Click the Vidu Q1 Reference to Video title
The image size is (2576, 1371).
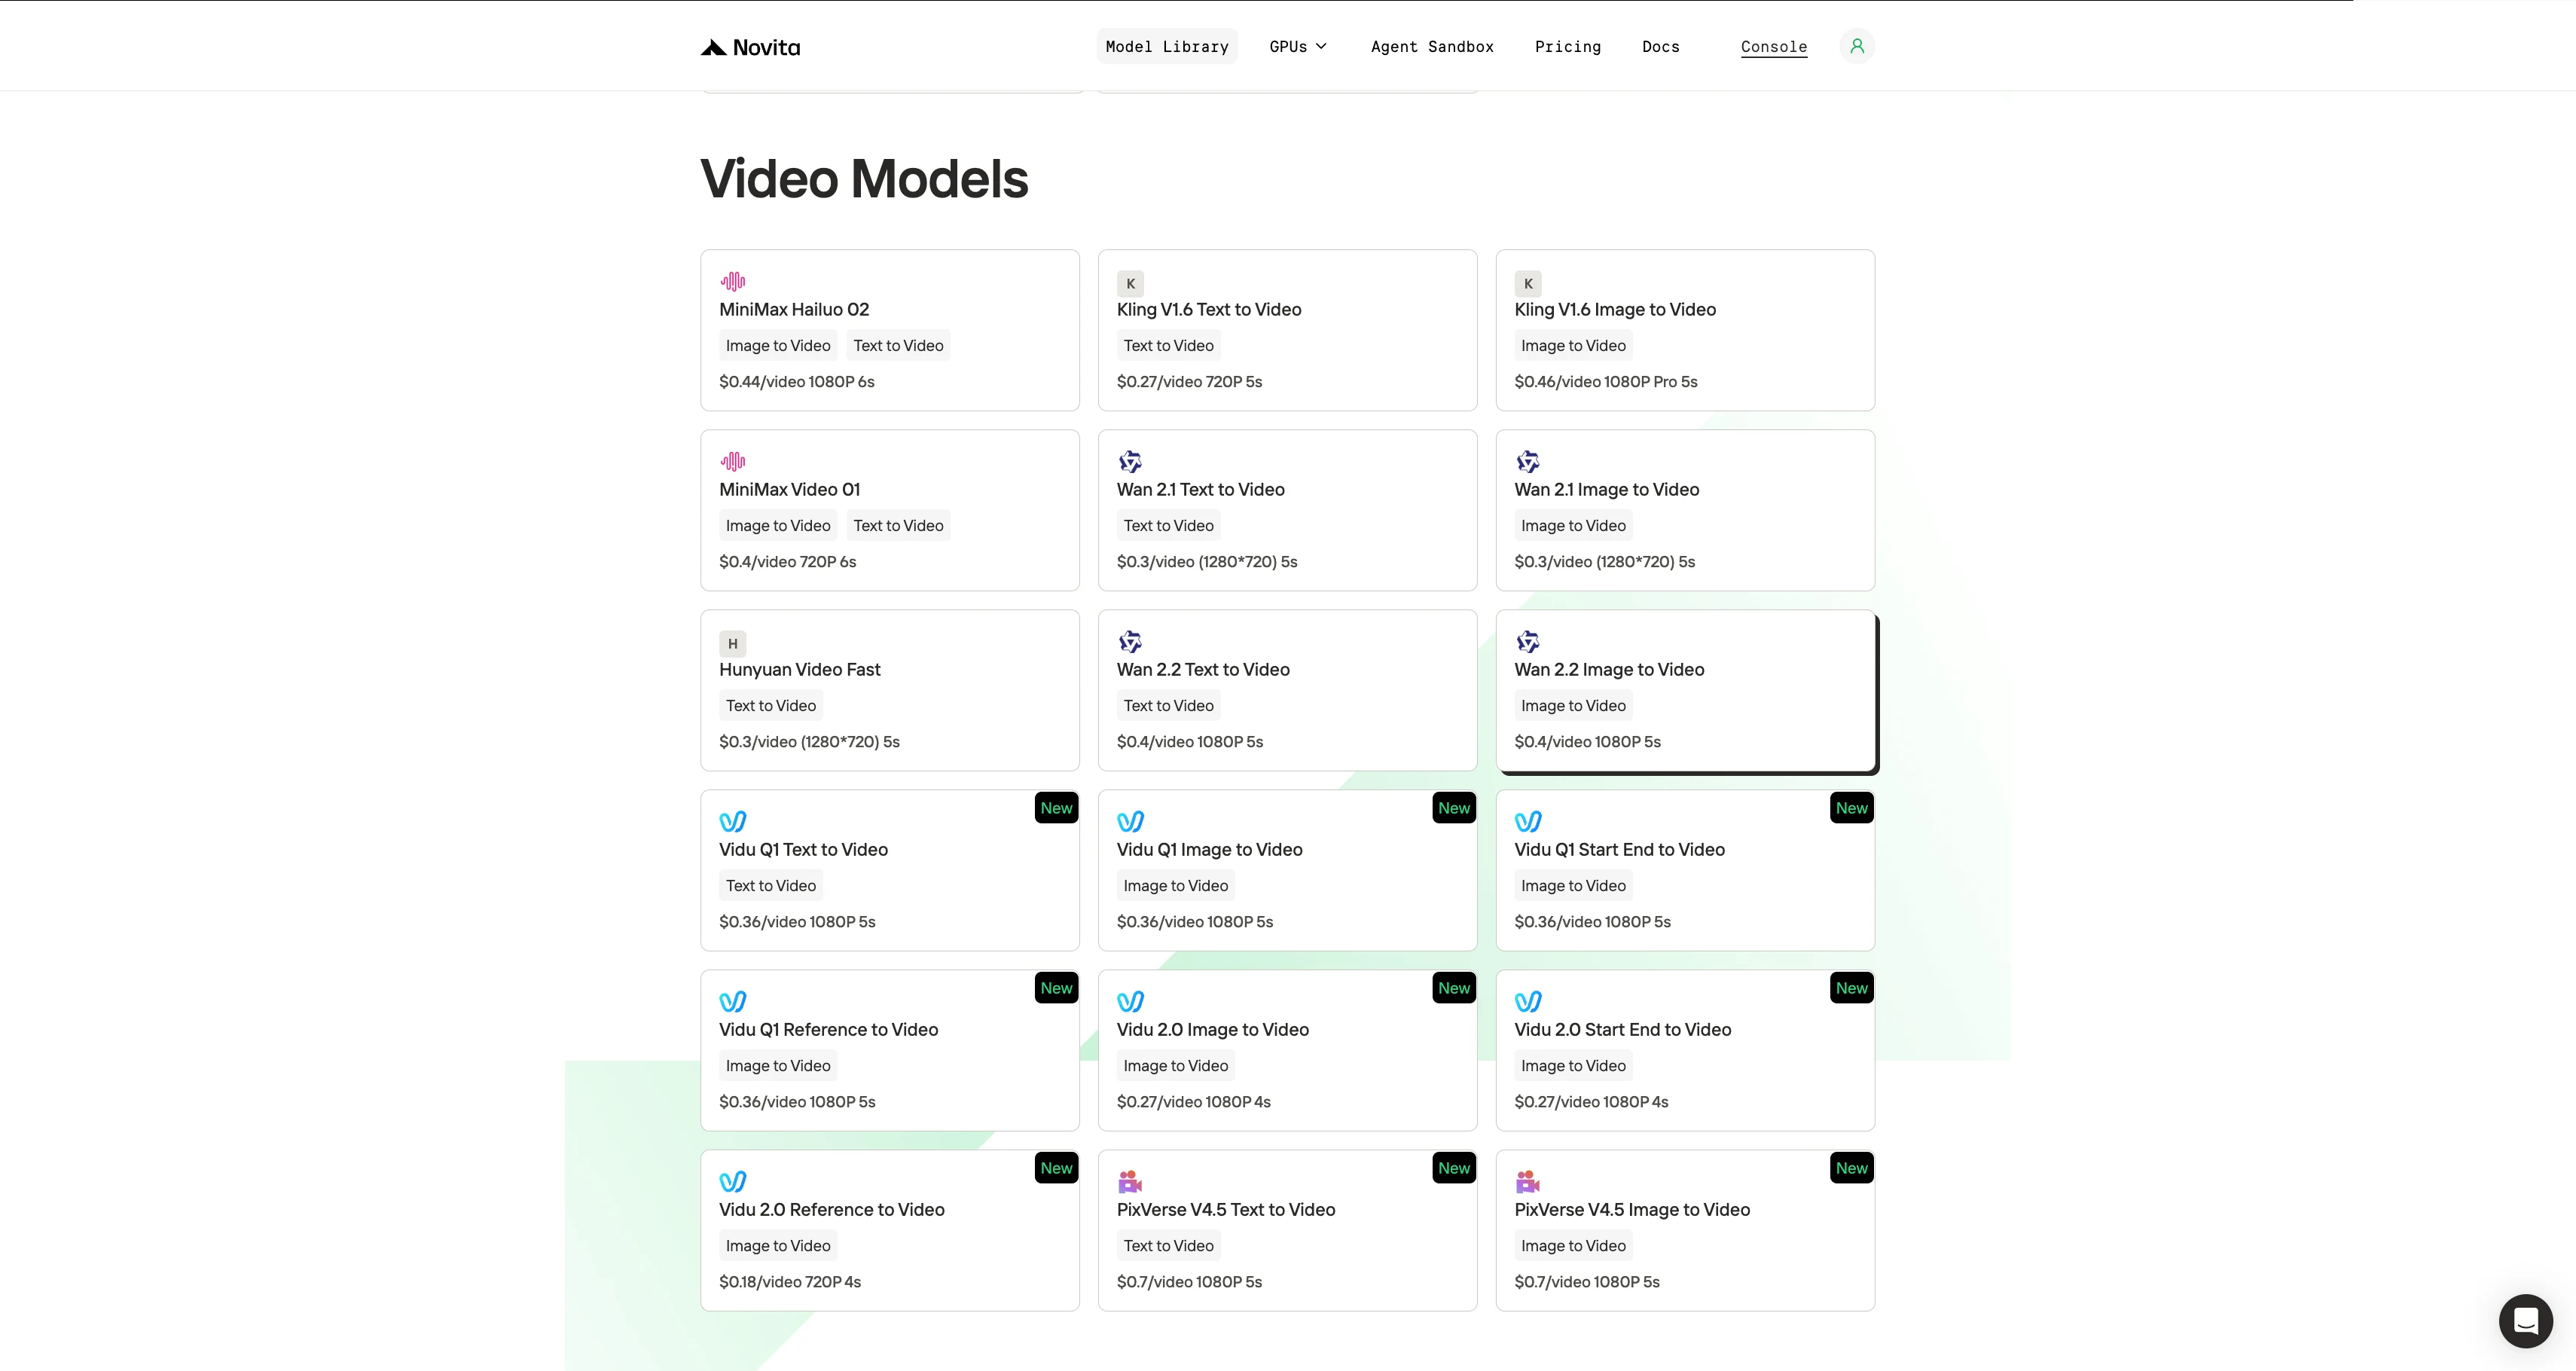coord(829,1030)
